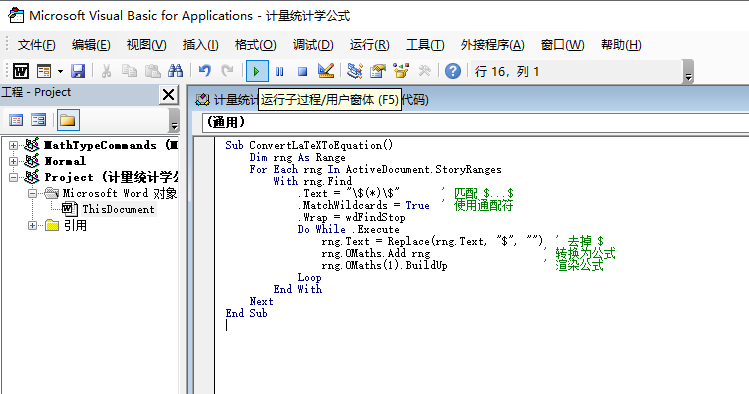Open the (通用) object dropdown
This screenshot has width=749, height=394.
tap(475, 123)
